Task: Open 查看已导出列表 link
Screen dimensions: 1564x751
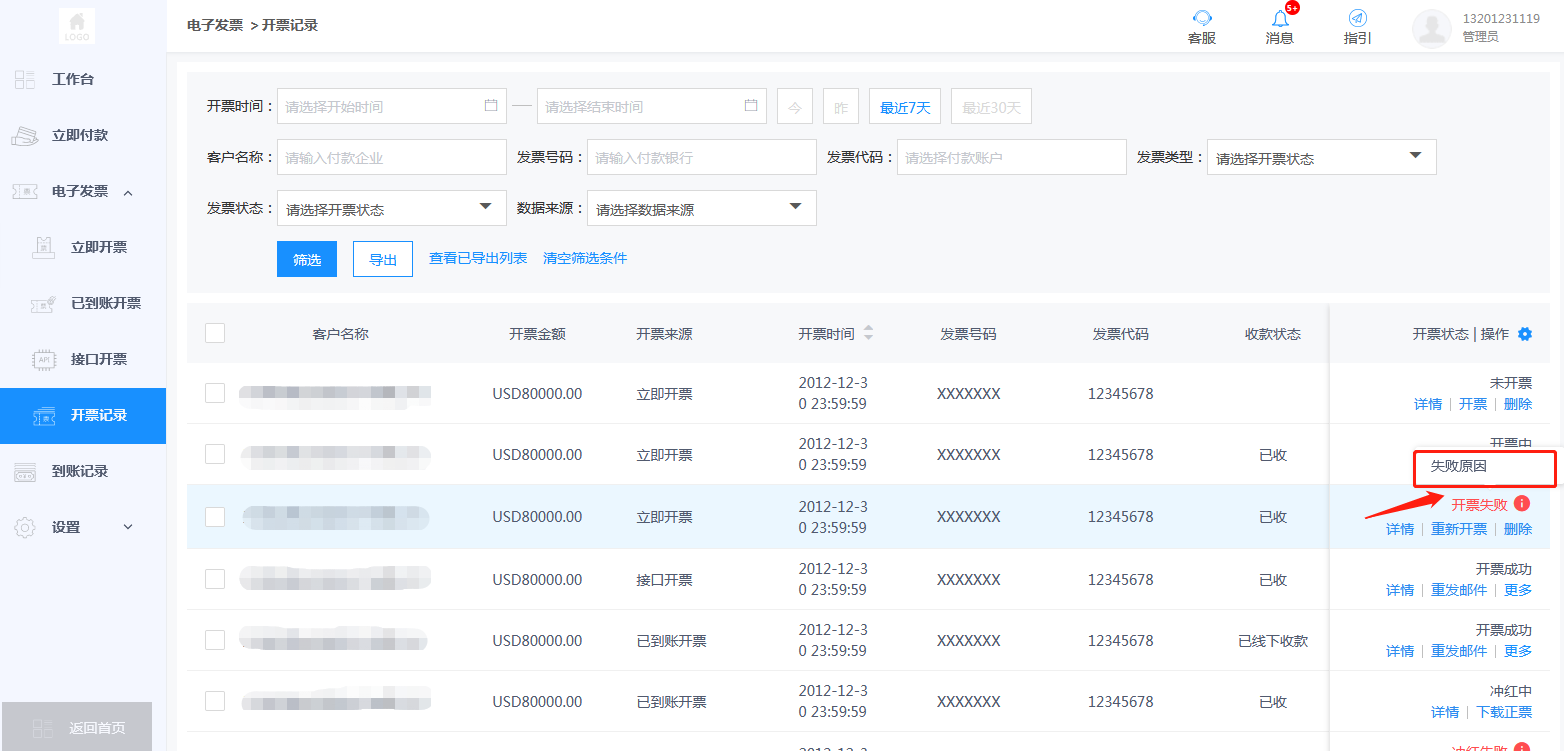Action: 478,258
